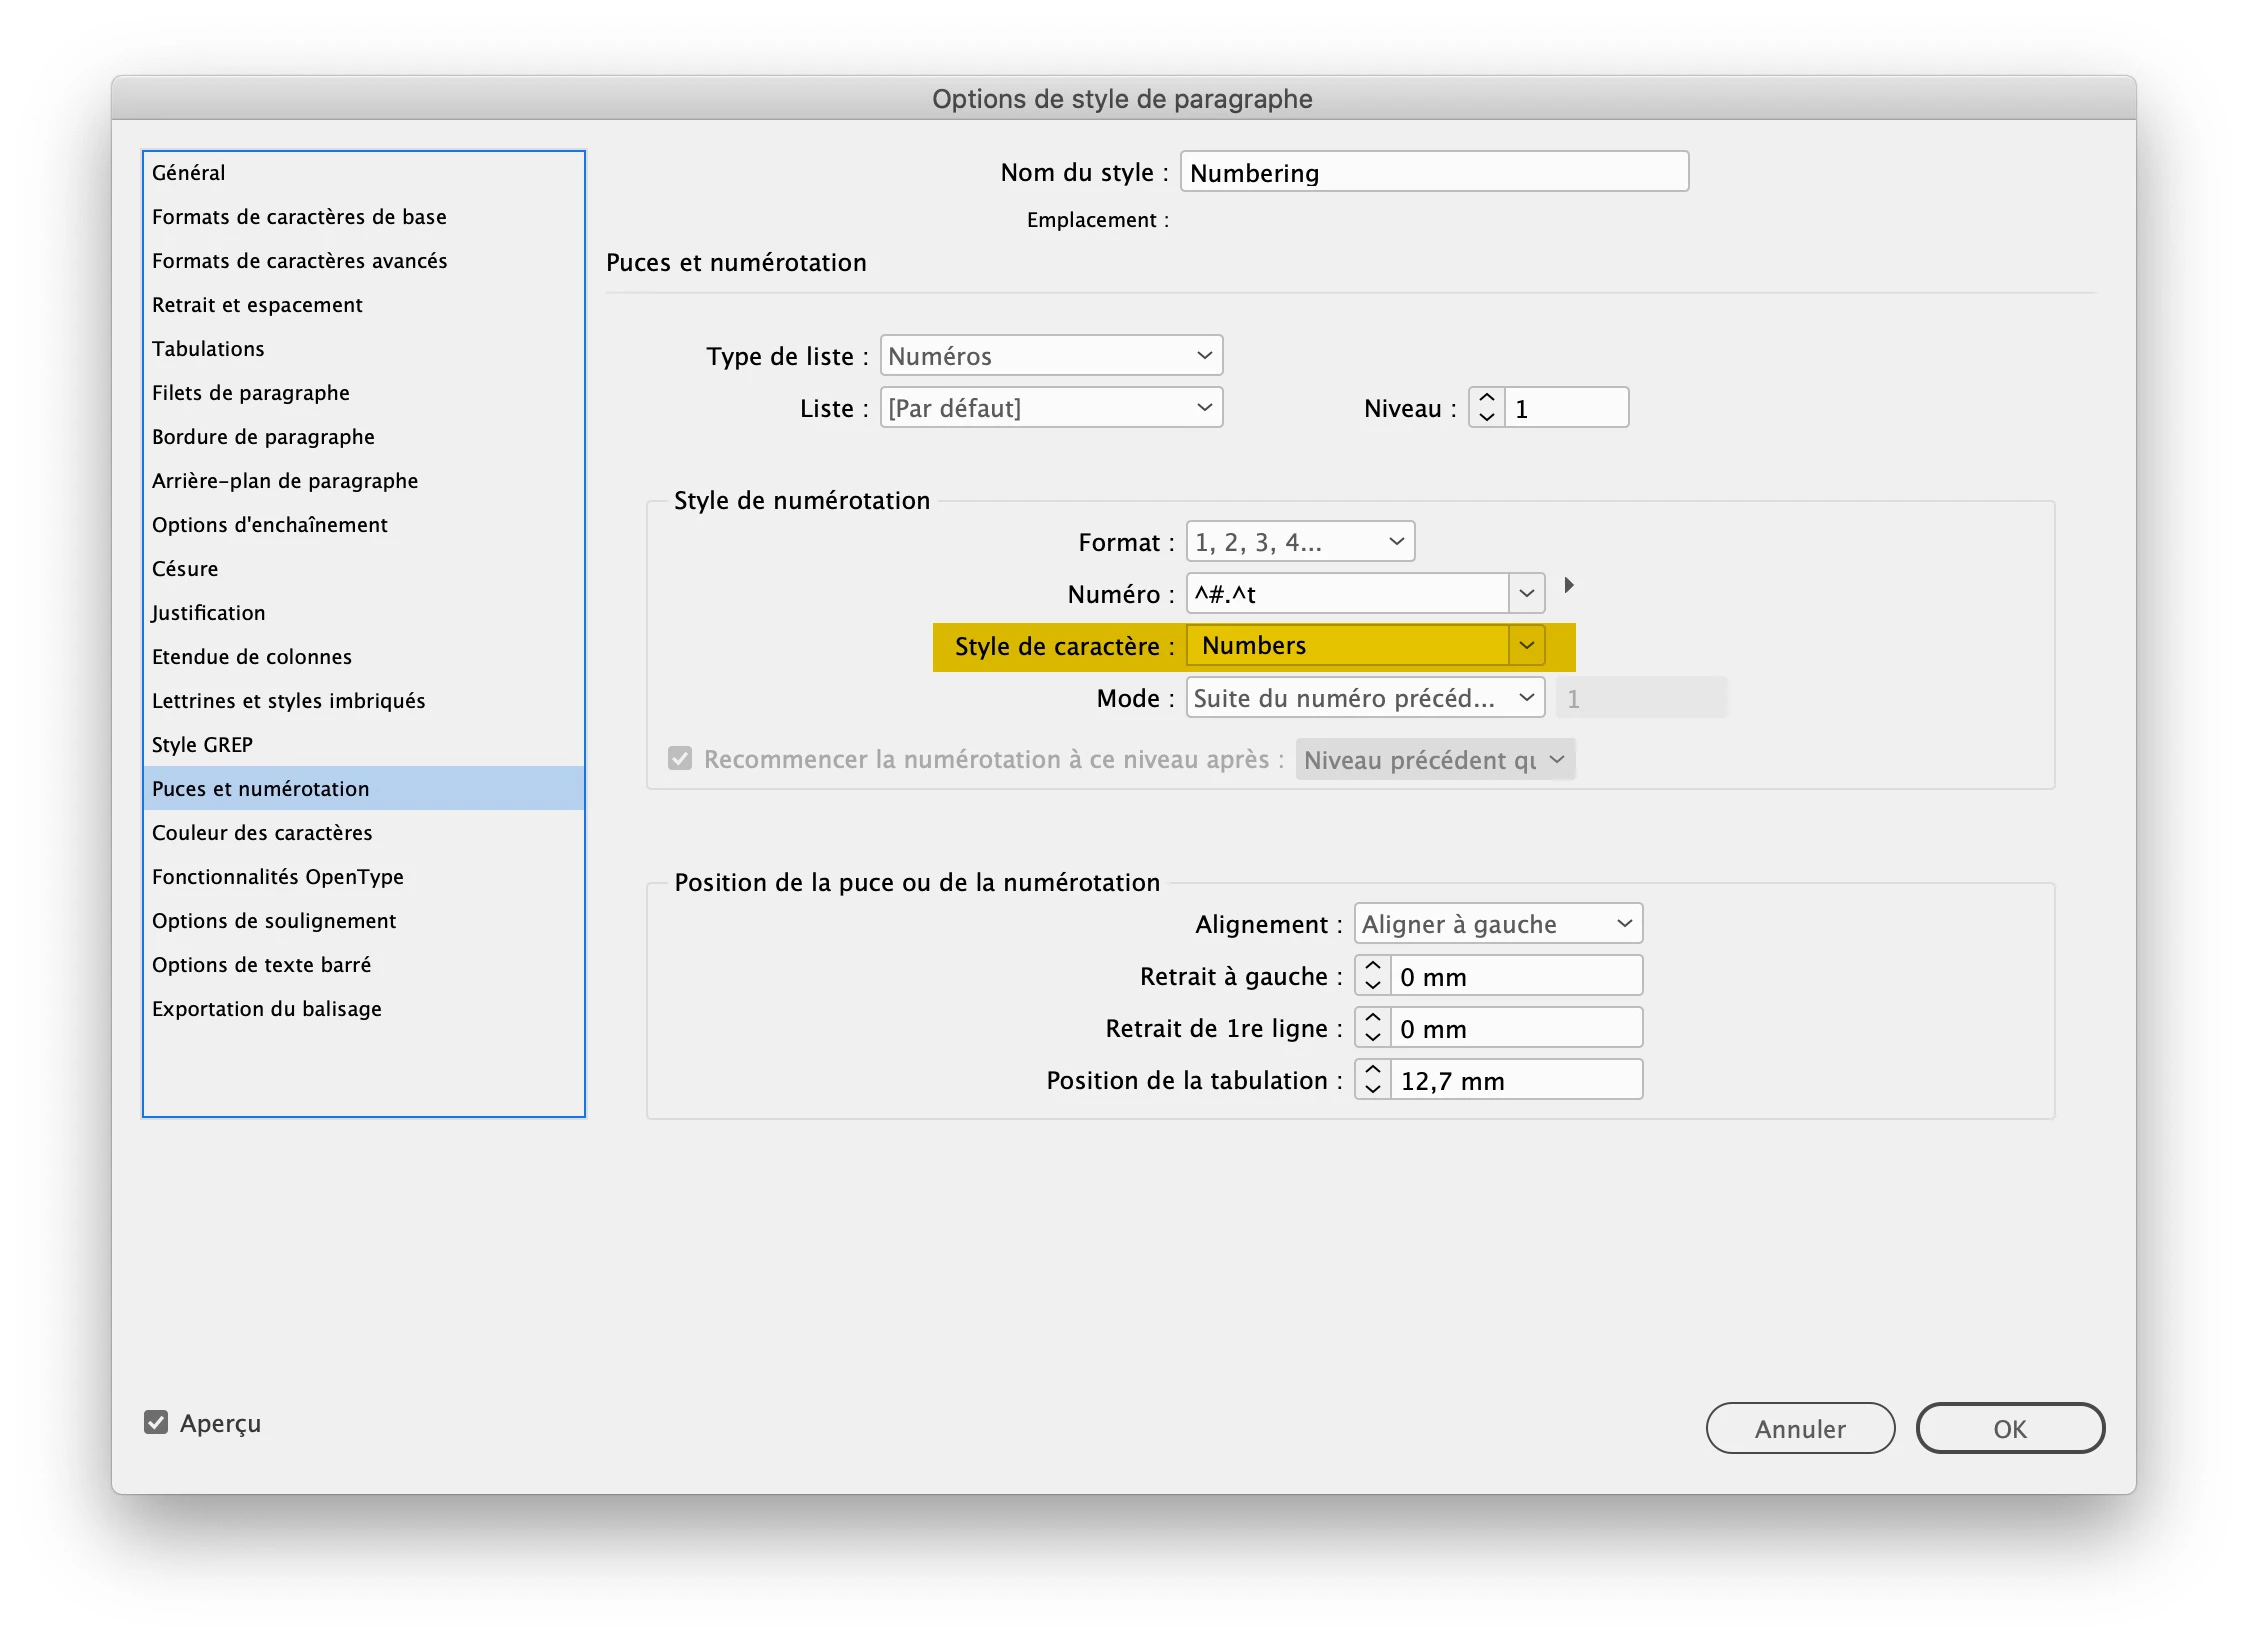The image size is (2248, 1642).
Task: Toggle the Aperçu checkbox
Action: click(156, 1422)
